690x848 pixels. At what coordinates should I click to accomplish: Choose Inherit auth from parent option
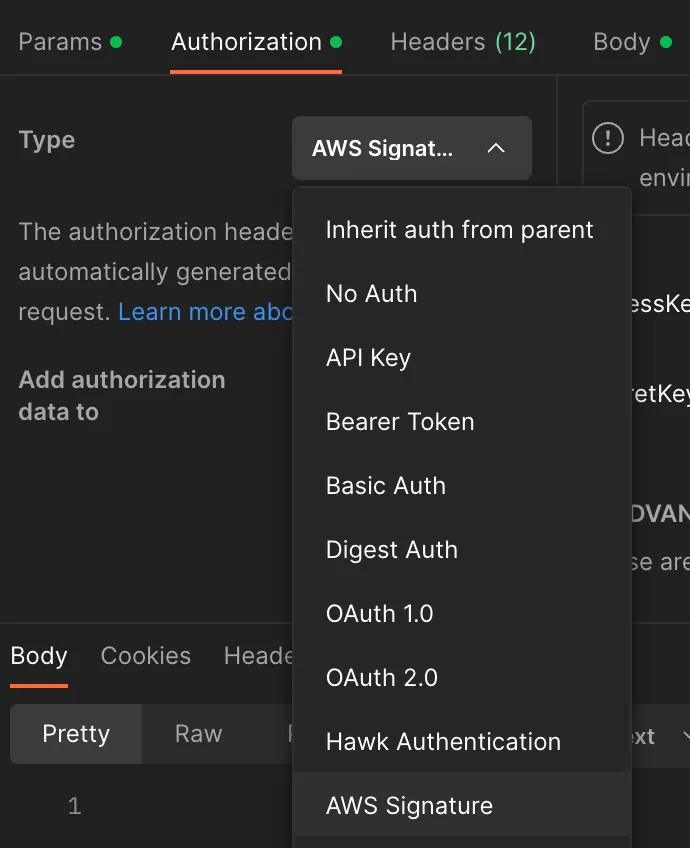pyautogui.click(x=460, y=230)
